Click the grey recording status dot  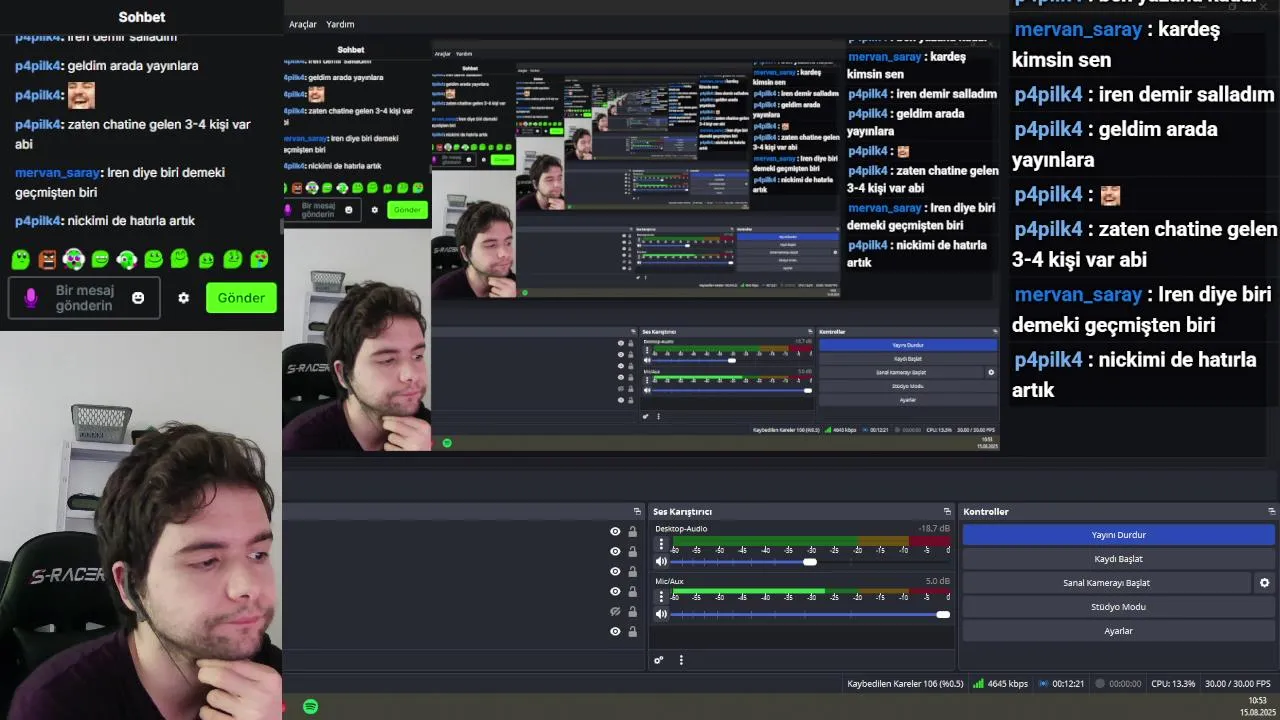click(1100, 684)
